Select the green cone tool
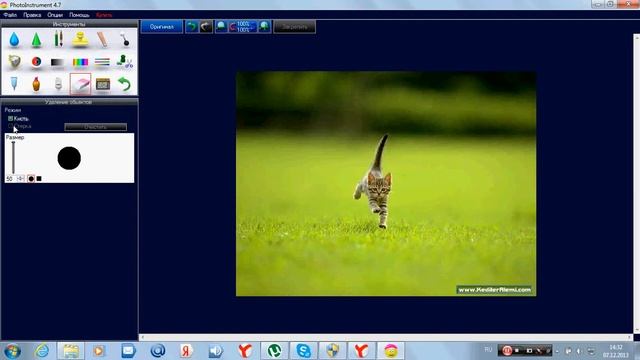Viewport: 640px width, 360px height. coord(36,40)
